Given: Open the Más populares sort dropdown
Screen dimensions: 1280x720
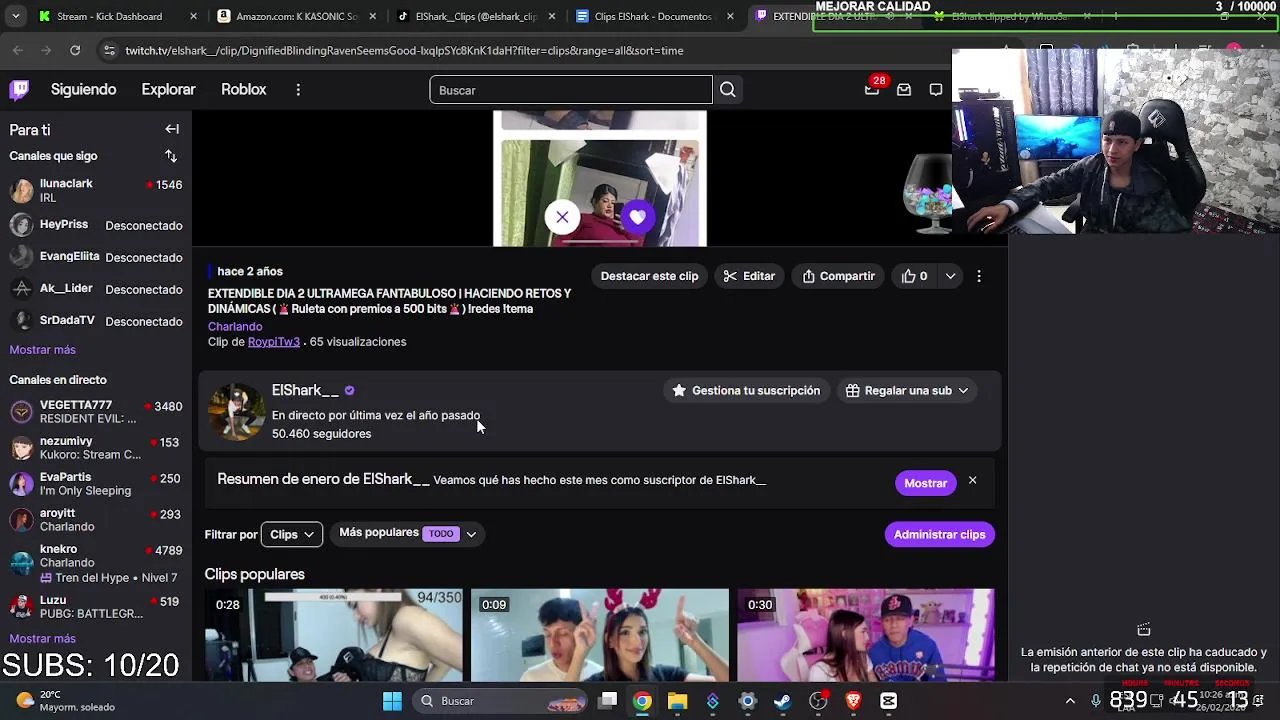Looking at the screenshot, I should point(407,533).
